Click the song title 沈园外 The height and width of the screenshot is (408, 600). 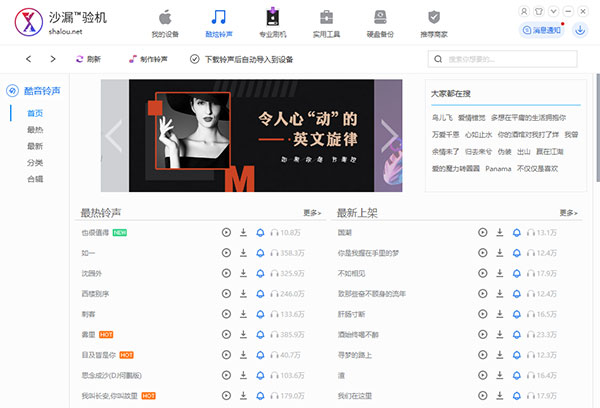click(x=91, y=273)
